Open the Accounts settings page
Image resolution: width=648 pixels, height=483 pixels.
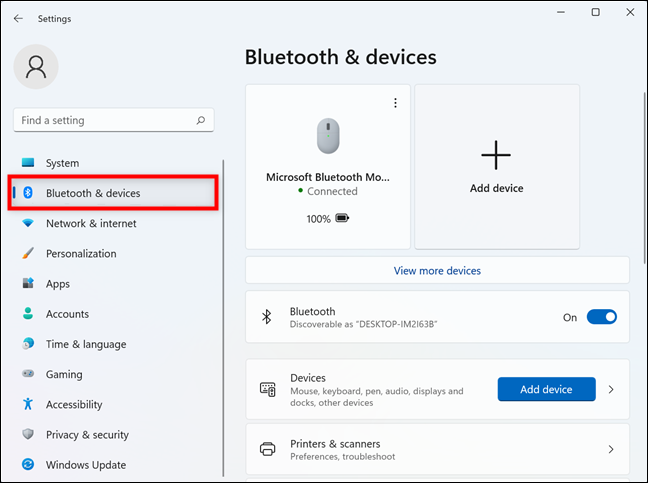tap(67, 314)
